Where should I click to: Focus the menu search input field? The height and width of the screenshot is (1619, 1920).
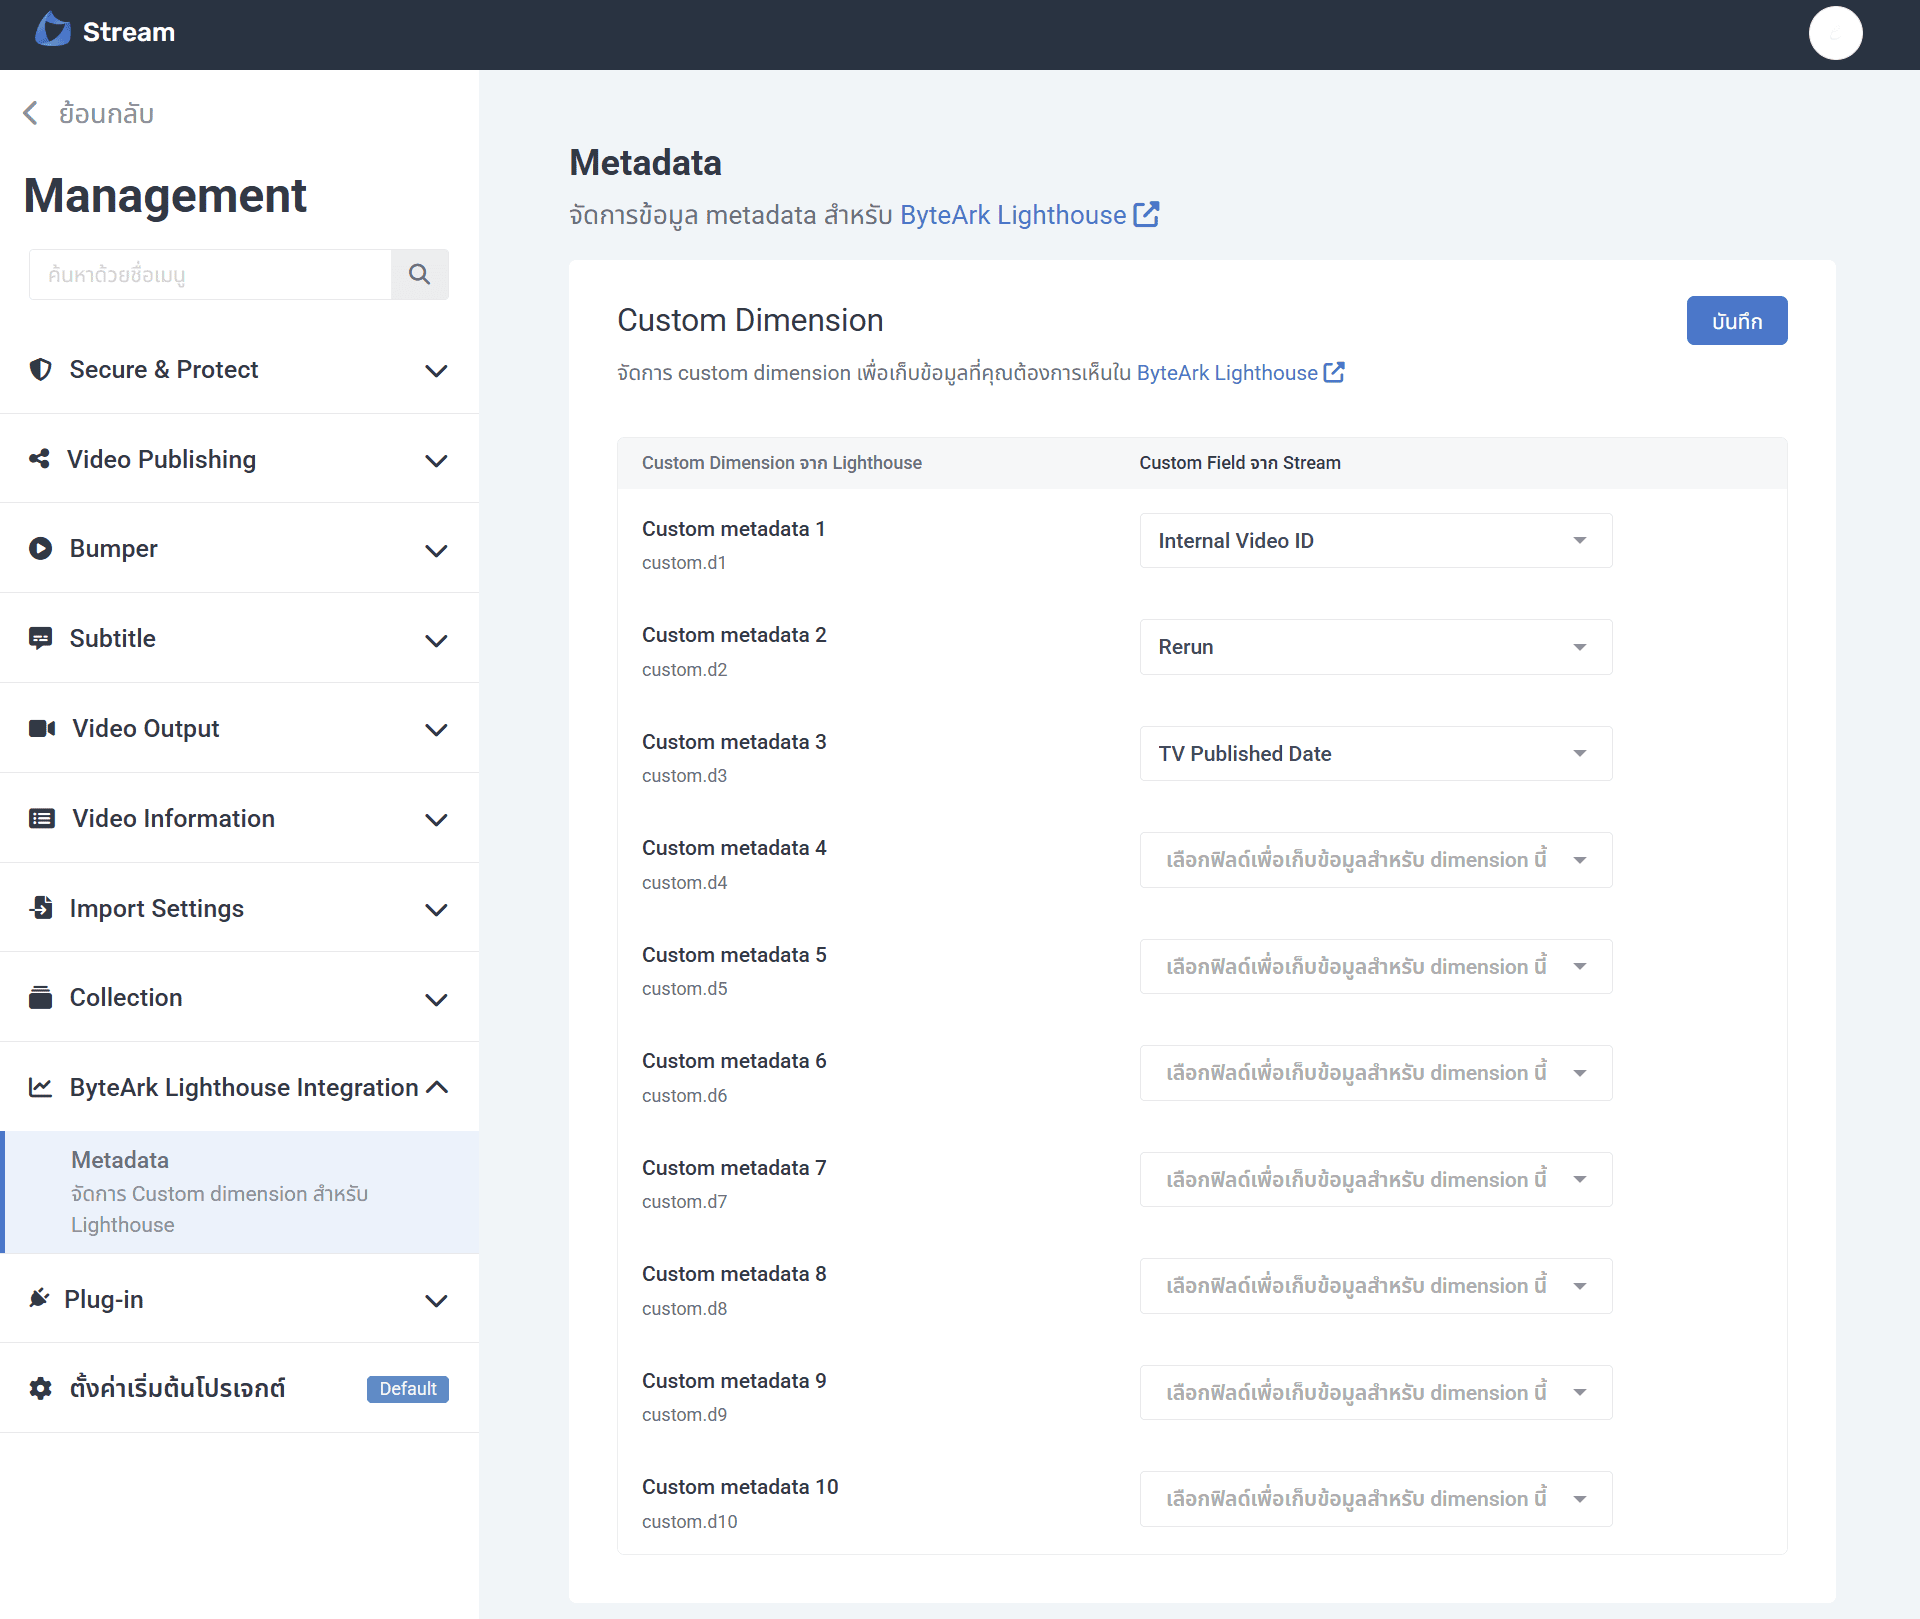pos(210,274)
